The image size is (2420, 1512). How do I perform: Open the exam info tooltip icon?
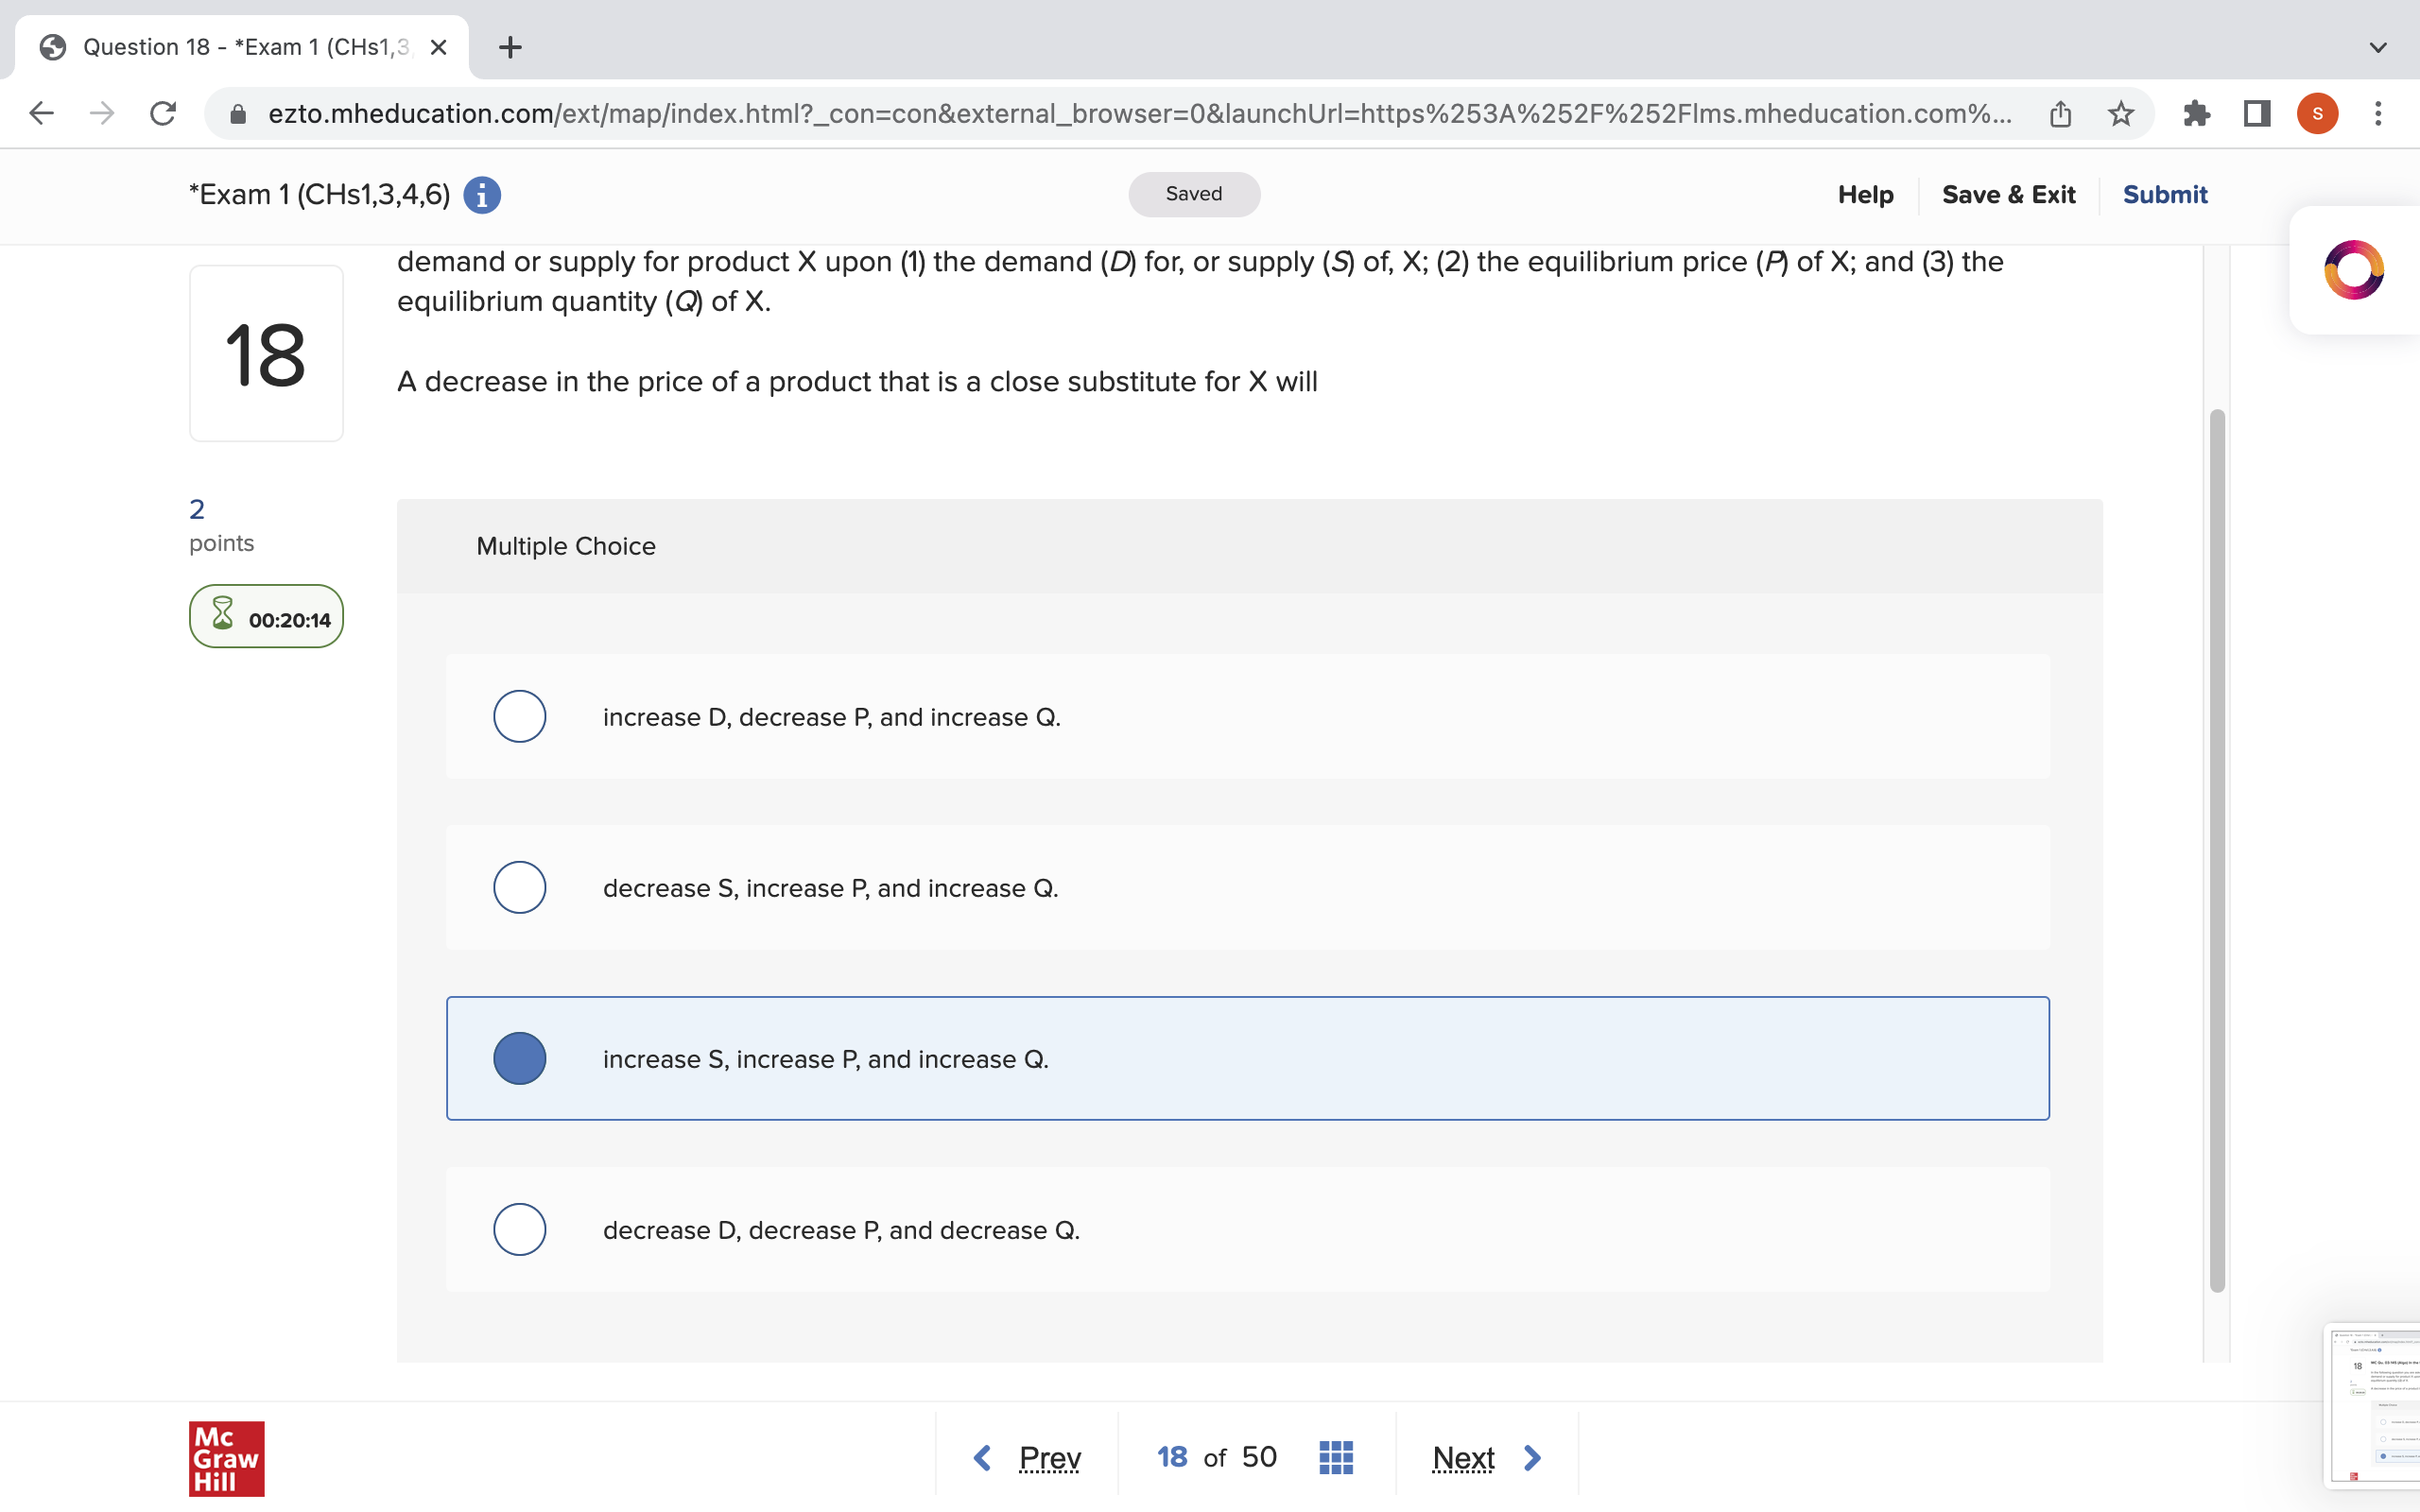[483, 194]
